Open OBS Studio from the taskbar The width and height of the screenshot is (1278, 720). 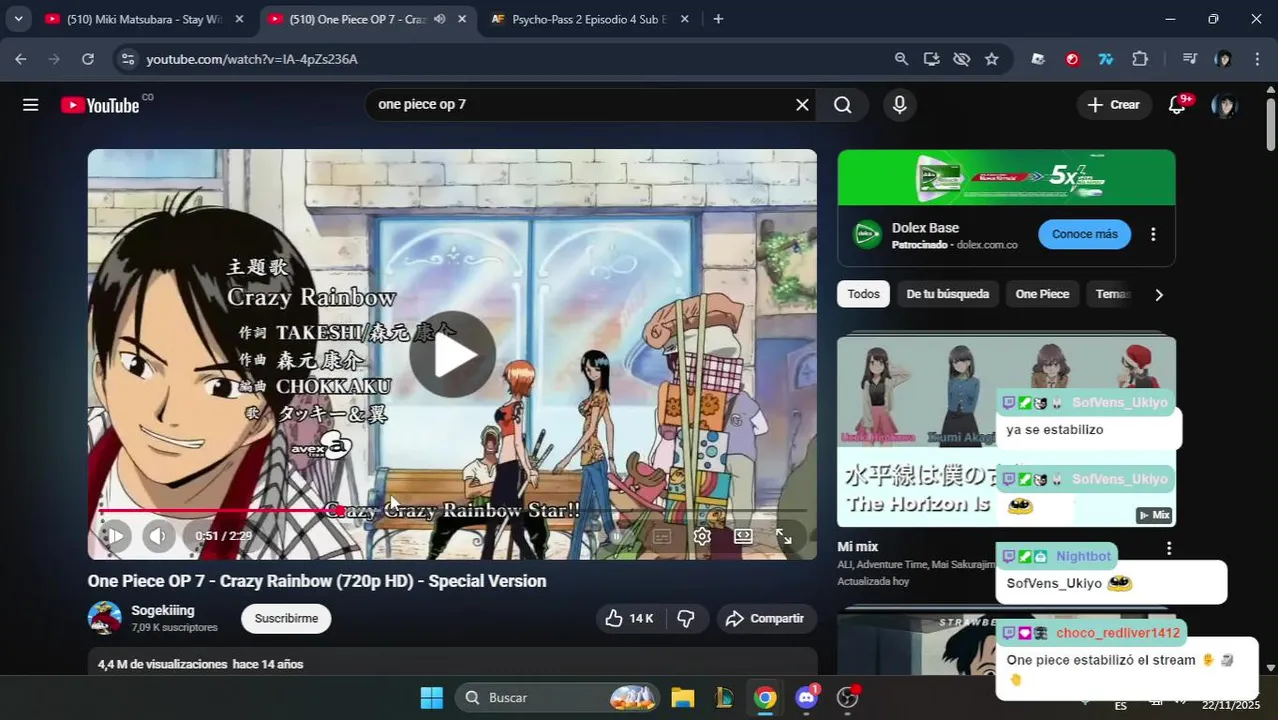click(848, 698)
